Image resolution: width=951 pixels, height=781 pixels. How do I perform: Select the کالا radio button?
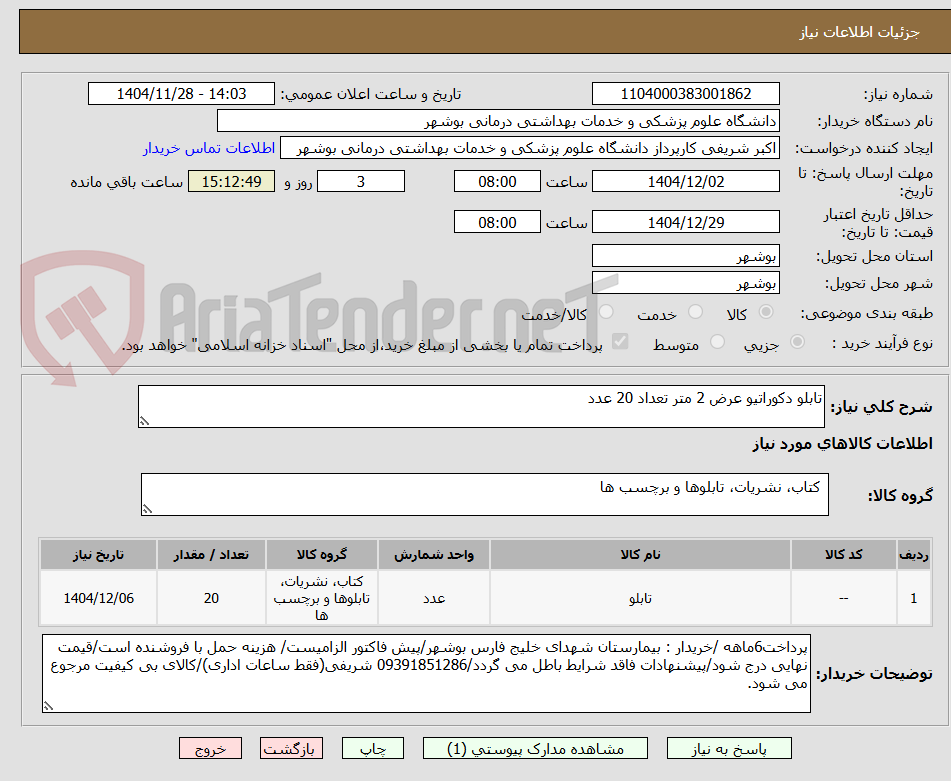pyautogui.click(x=766, y=312)
